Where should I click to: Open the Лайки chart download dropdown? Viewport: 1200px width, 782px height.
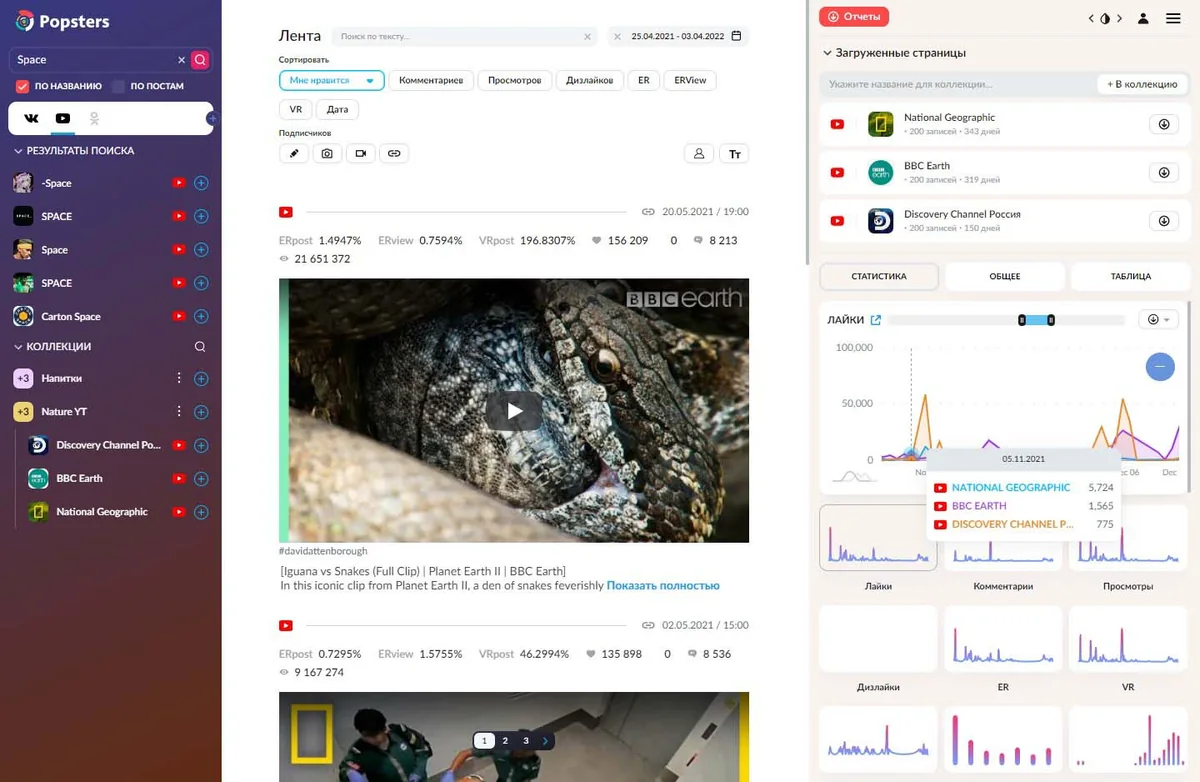click(x=1159, y=320)
